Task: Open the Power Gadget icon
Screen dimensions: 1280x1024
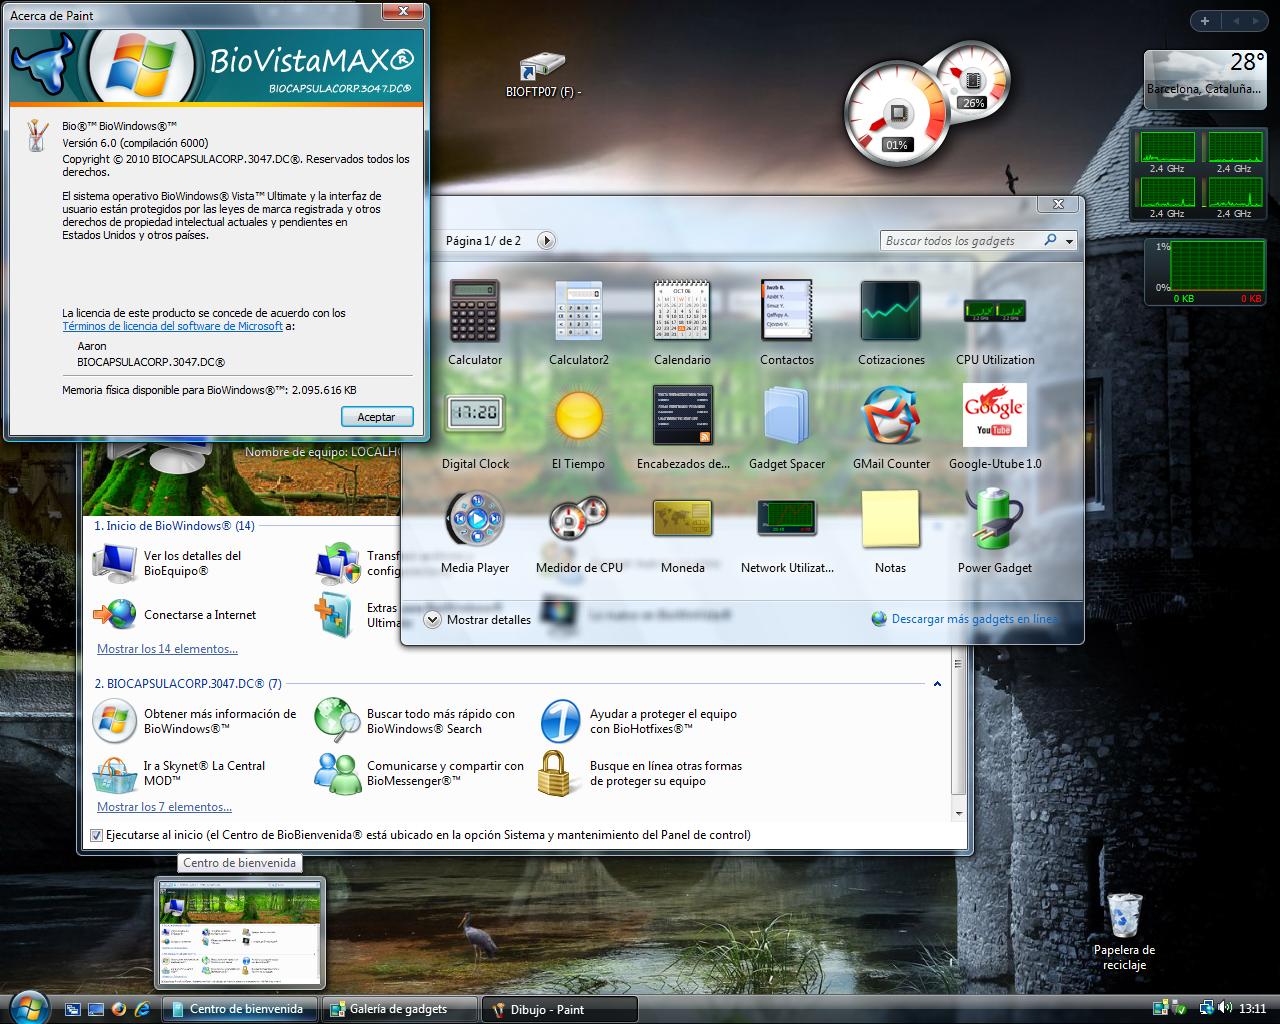Action: click(x=994, y=519)
